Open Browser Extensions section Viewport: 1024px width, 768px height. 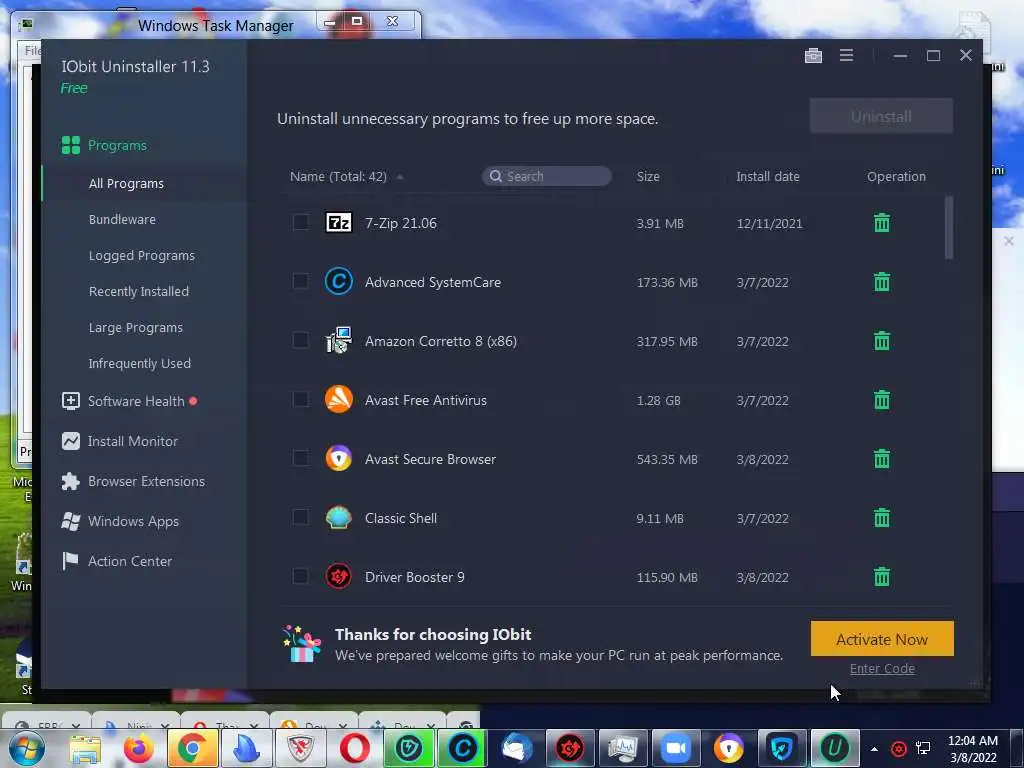click(133, 481)
